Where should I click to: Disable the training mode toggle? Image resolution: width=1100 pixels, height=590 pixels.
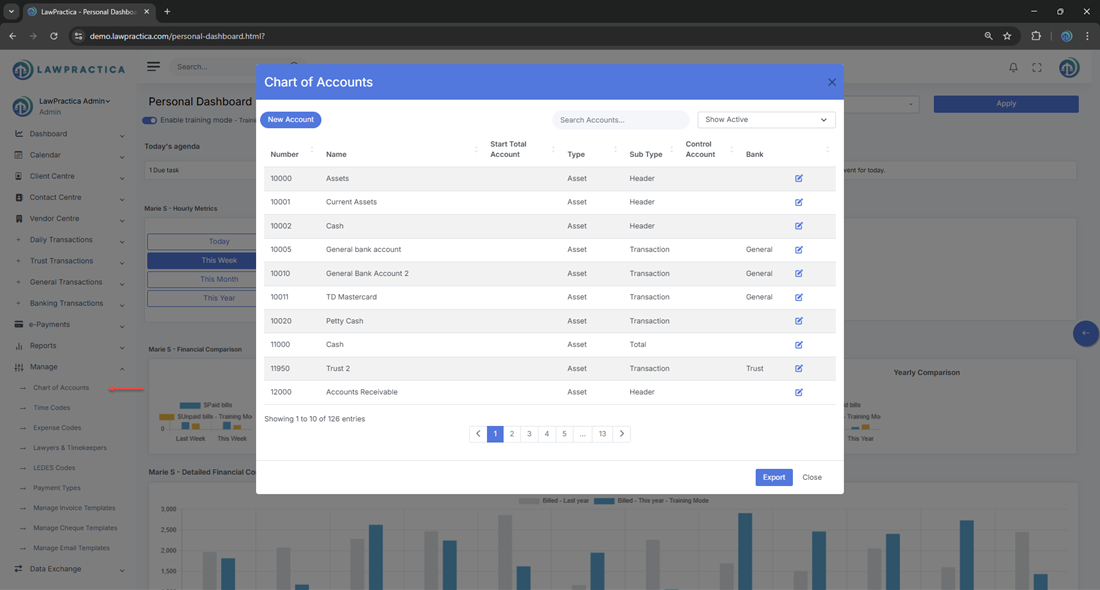(x=150, y=120)
